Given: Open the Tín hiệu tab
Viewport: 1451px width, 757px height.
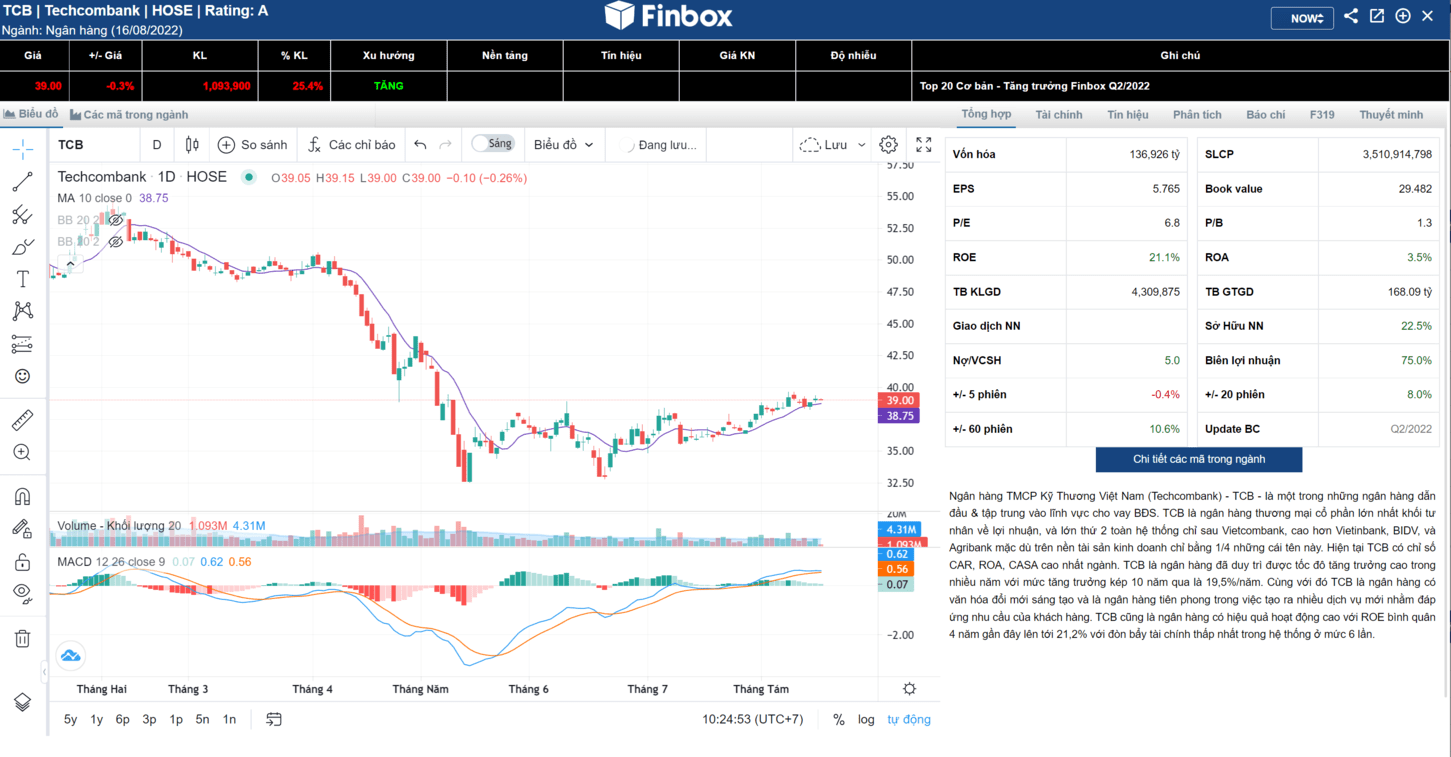Looking at the screenshot, I should click(1128, 115).
